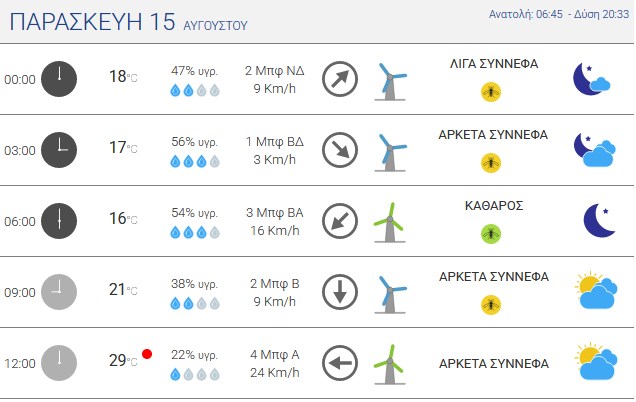Click the yellow mosquito icon at 00:00
The width and height of the screenshot is (636, 402).
491,92
